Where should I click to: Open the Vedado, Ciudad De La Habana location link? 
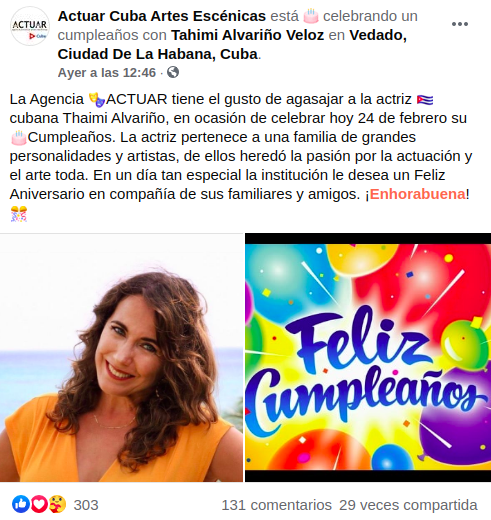[232, 44]
